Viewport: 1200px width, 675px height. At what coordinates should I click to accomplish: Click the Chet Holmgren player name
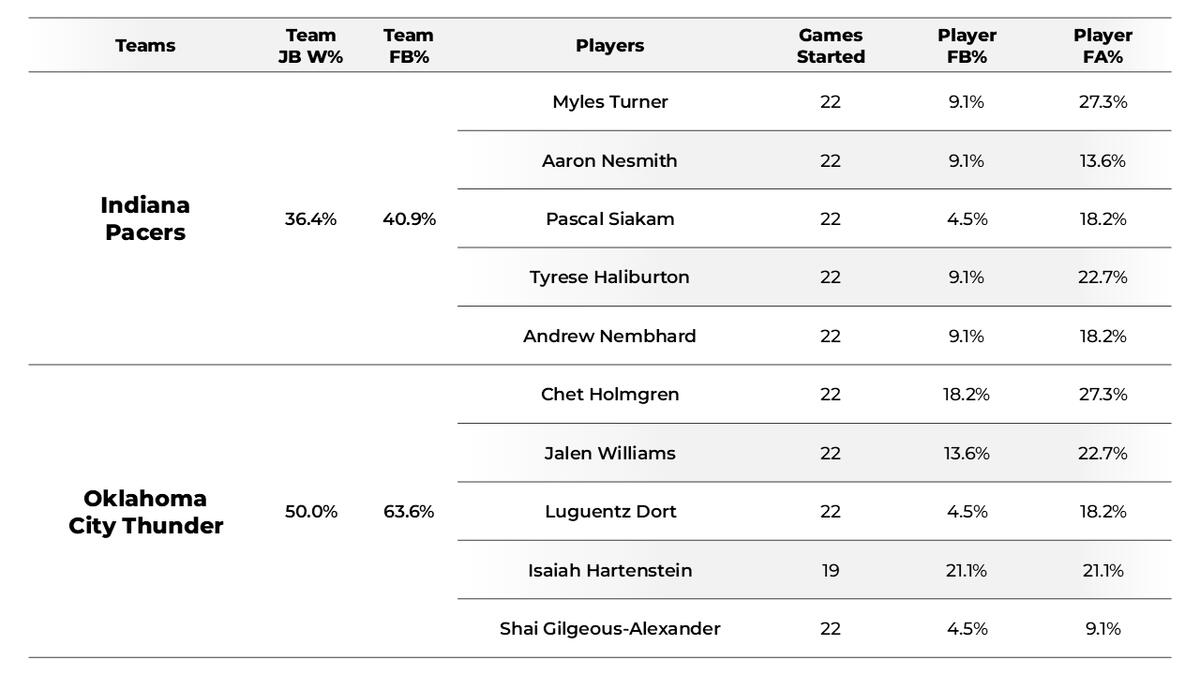click(x=610, y=394)
